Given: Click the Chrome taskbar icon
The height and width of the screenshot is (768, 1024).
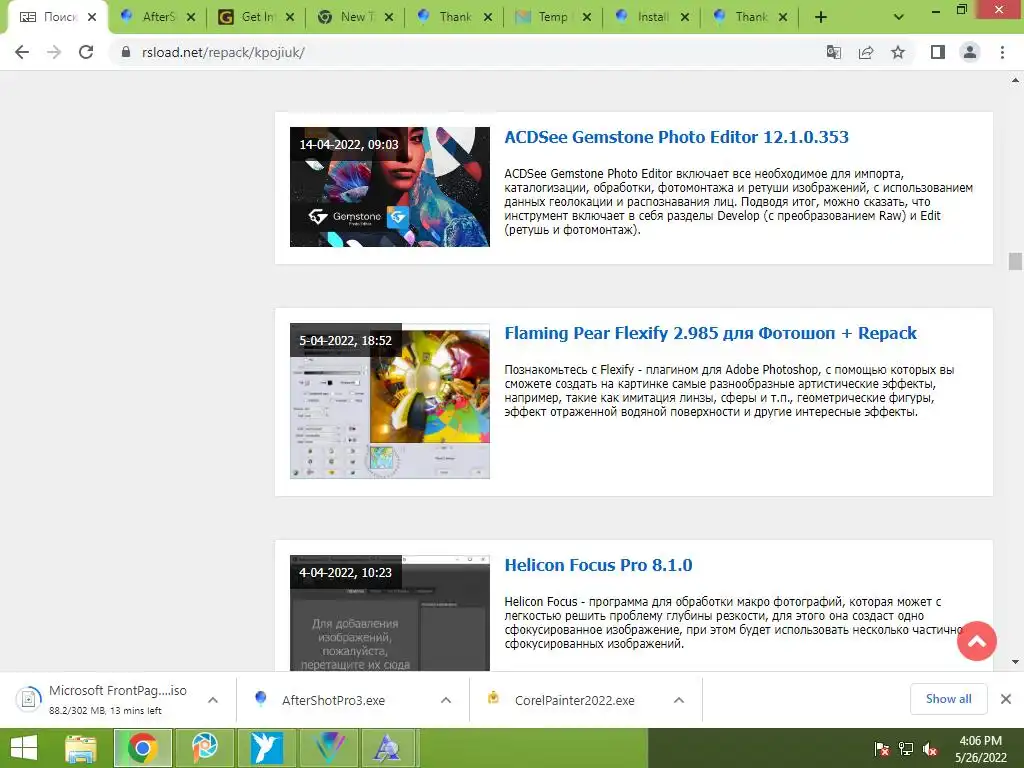Looking at the screenshot, I should click(143, 748).
